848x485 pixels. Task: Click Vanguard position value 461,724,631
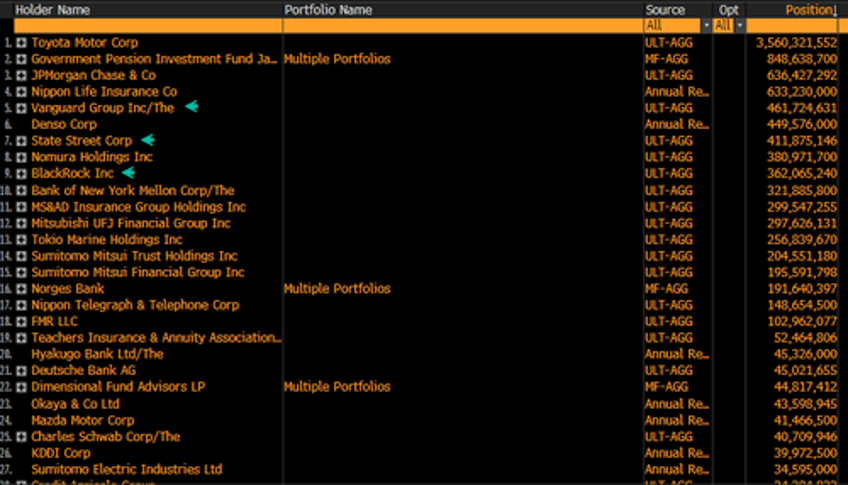pyautogui.click(x=801, y=108)
